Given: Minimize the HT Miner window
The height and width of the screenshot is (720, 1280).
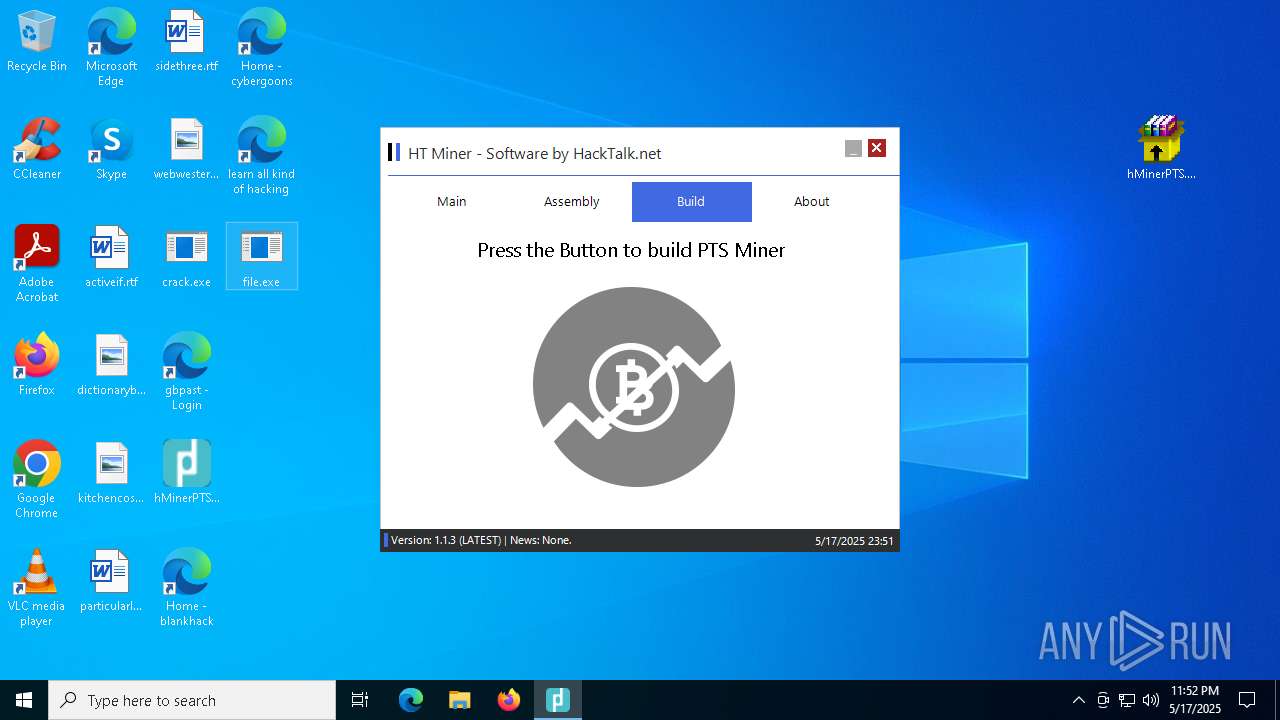Looking at the screenshot, I should (853, 148).
